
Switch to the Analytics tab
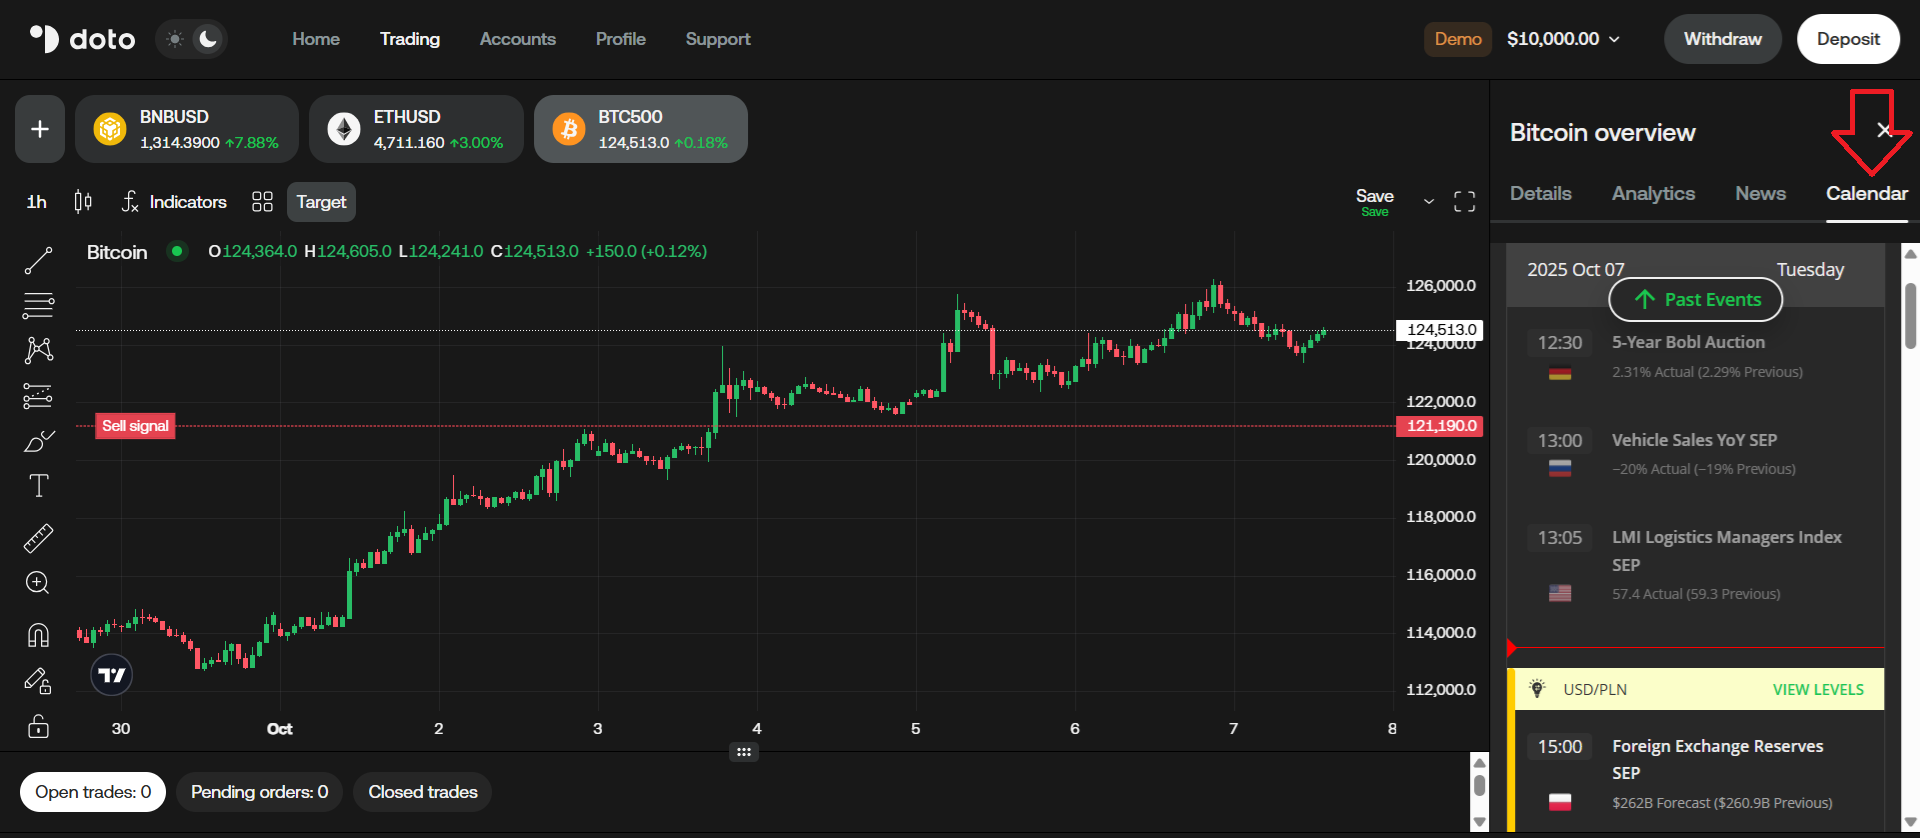tap(1653, 194)
